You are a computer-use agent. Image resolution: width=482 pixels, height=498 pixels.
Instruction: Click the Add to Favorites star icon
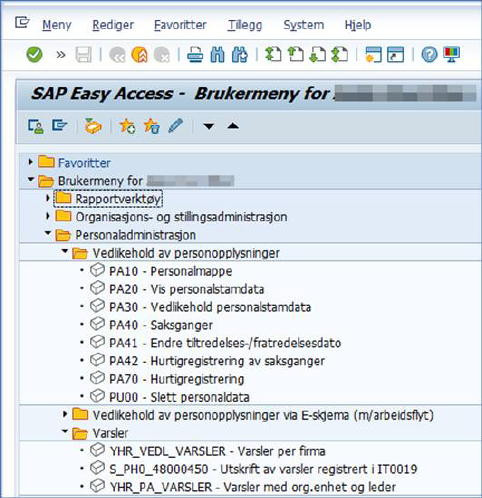click(127, 126)
